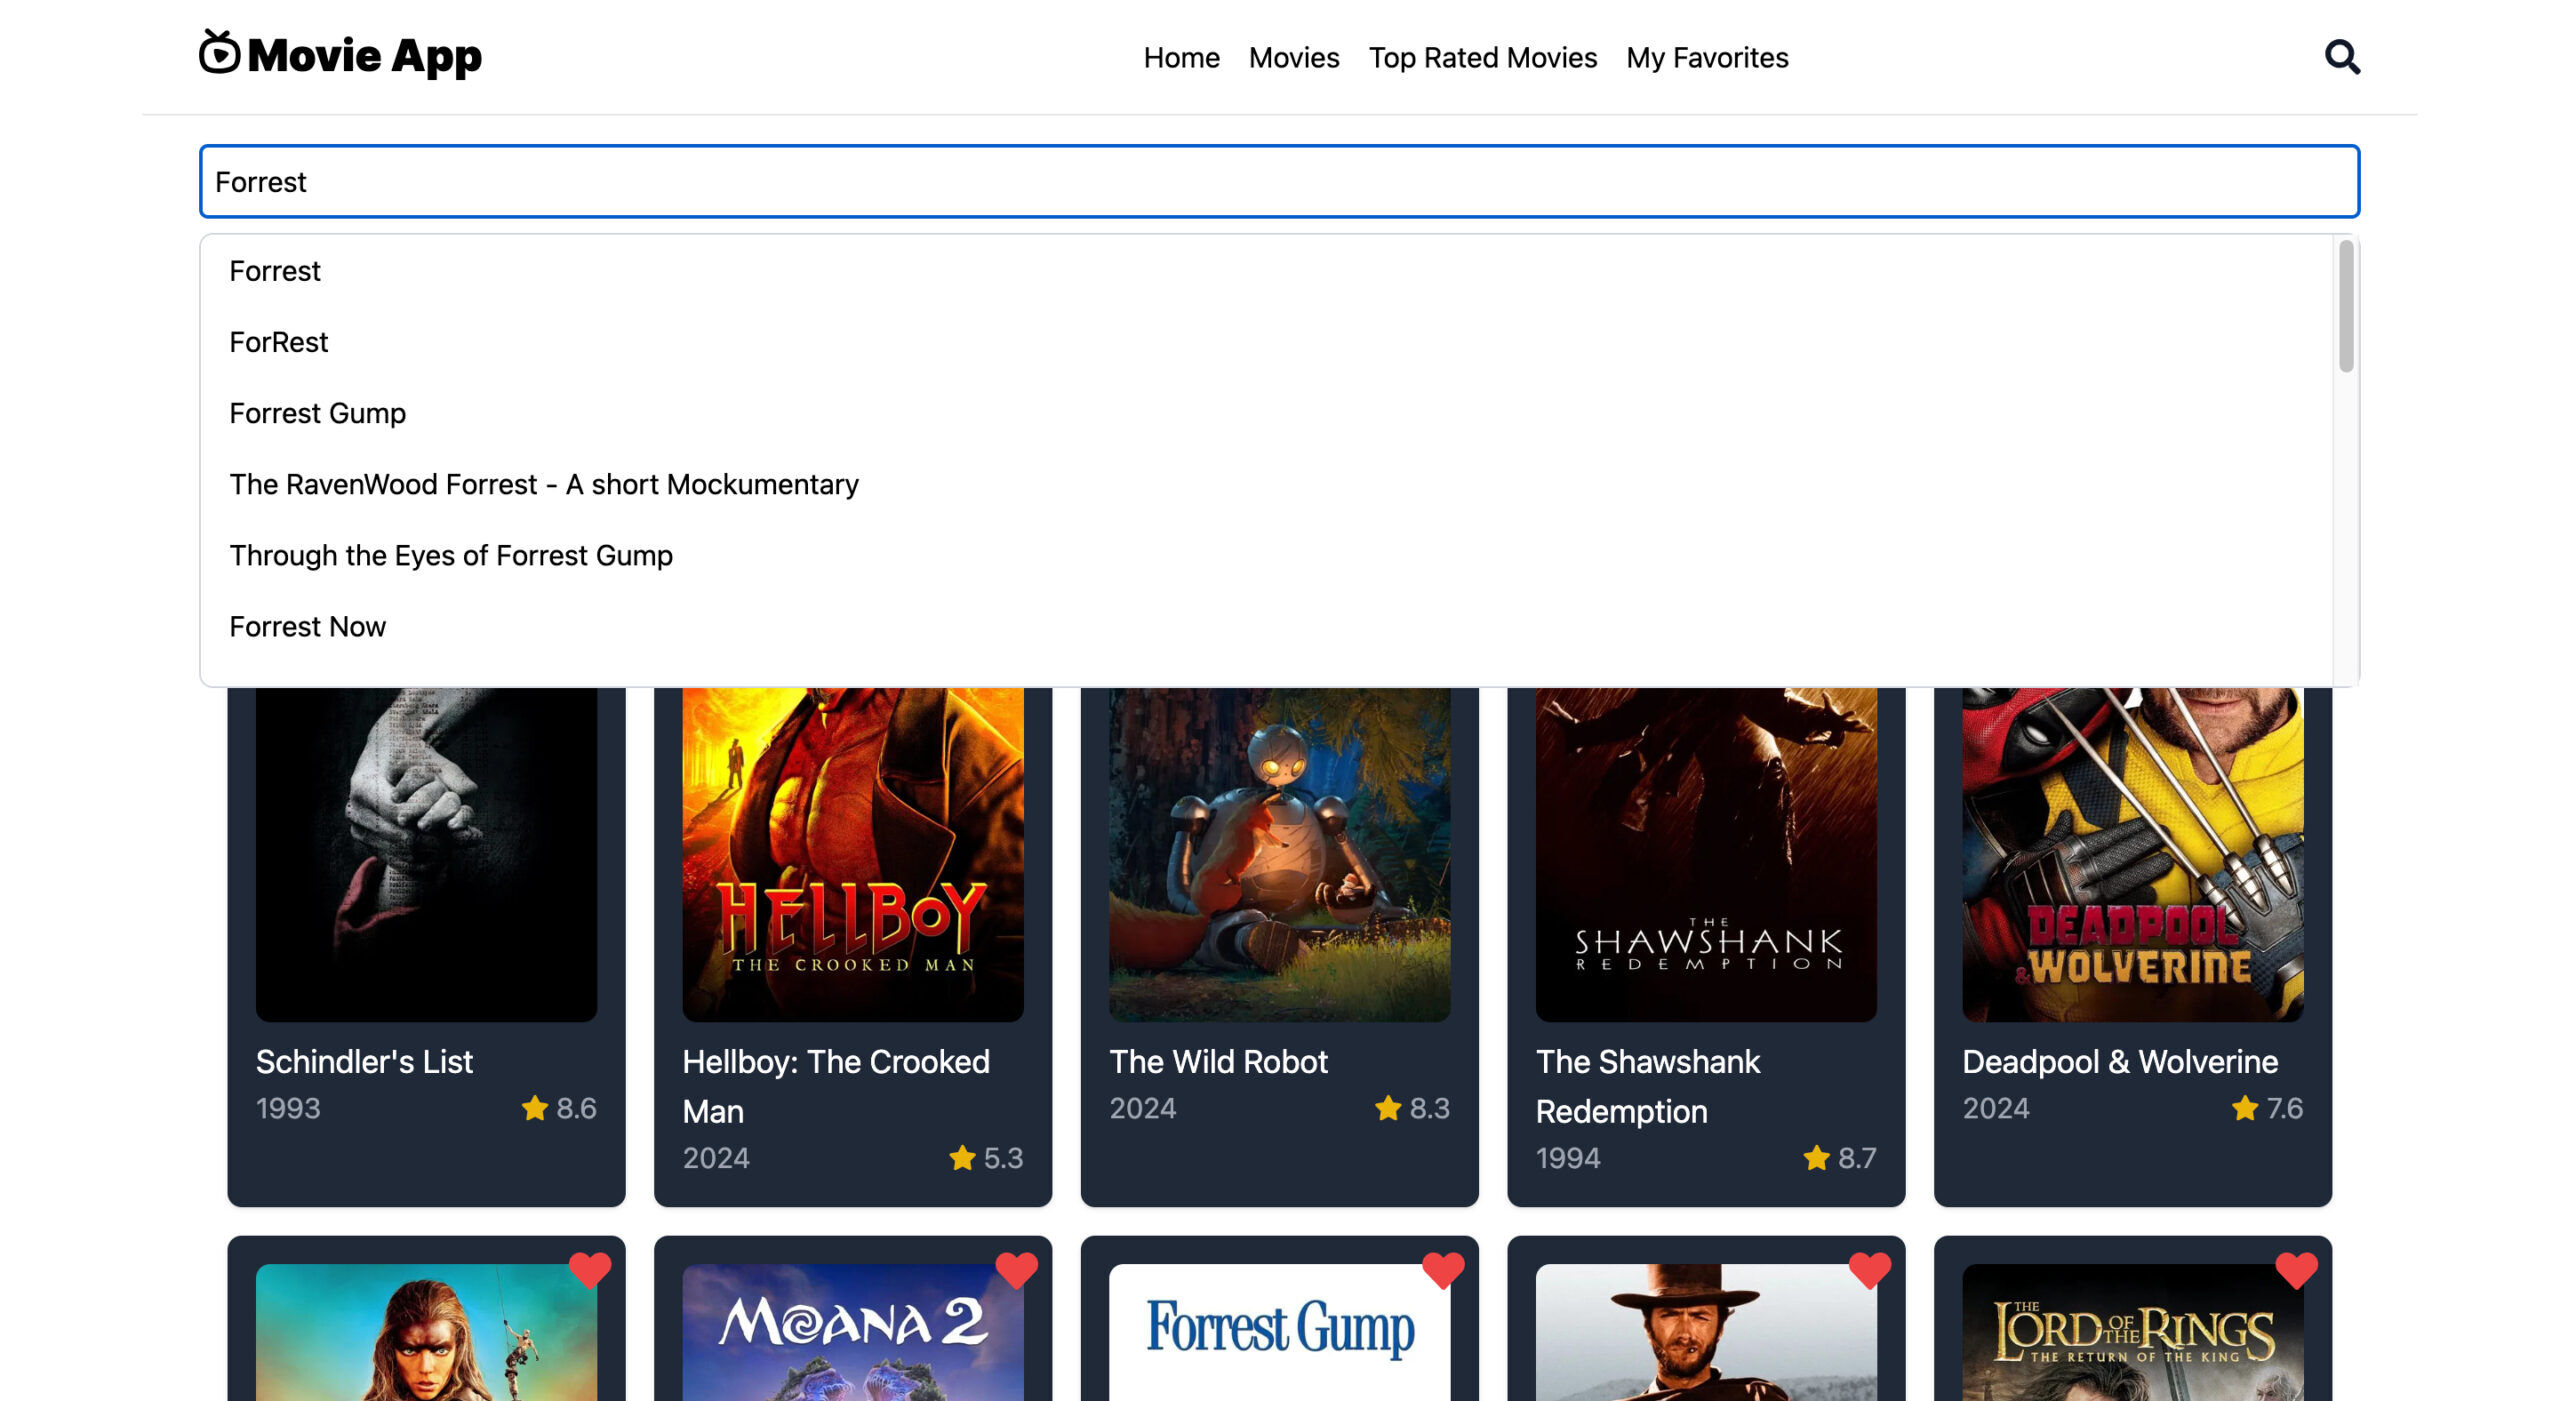Viewport: 2560px width, 1401px height.
Task: Open the Lord of the Rings poster
Action: point(2133,1332)
